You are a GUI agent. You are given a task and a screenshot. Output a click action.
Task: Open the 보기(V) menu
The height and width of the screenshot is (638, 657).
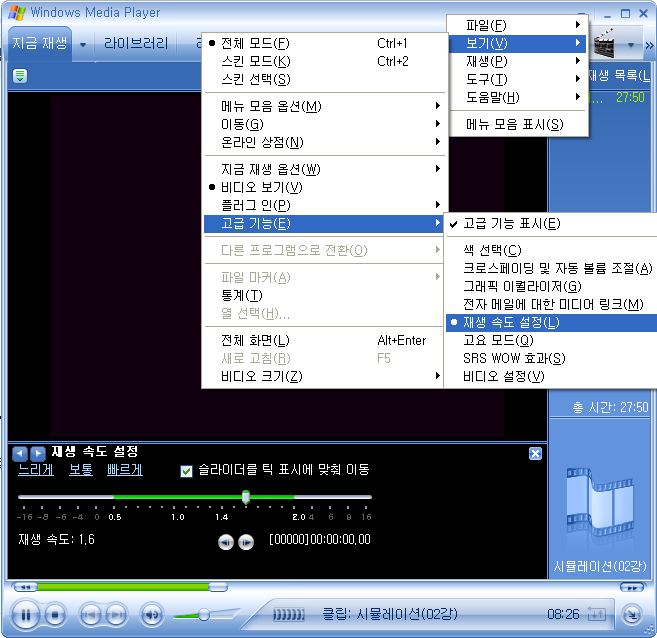coord(519,43)
